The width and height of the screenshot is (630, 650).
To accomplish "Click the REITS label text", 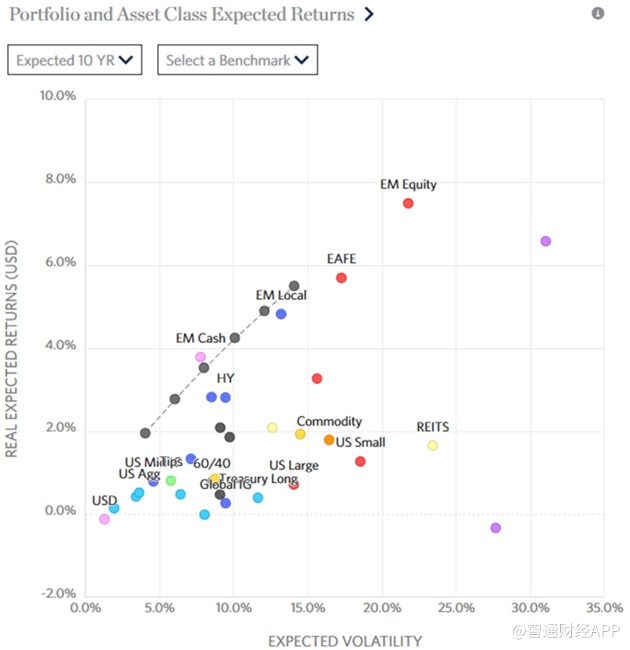I will point(432,427).
